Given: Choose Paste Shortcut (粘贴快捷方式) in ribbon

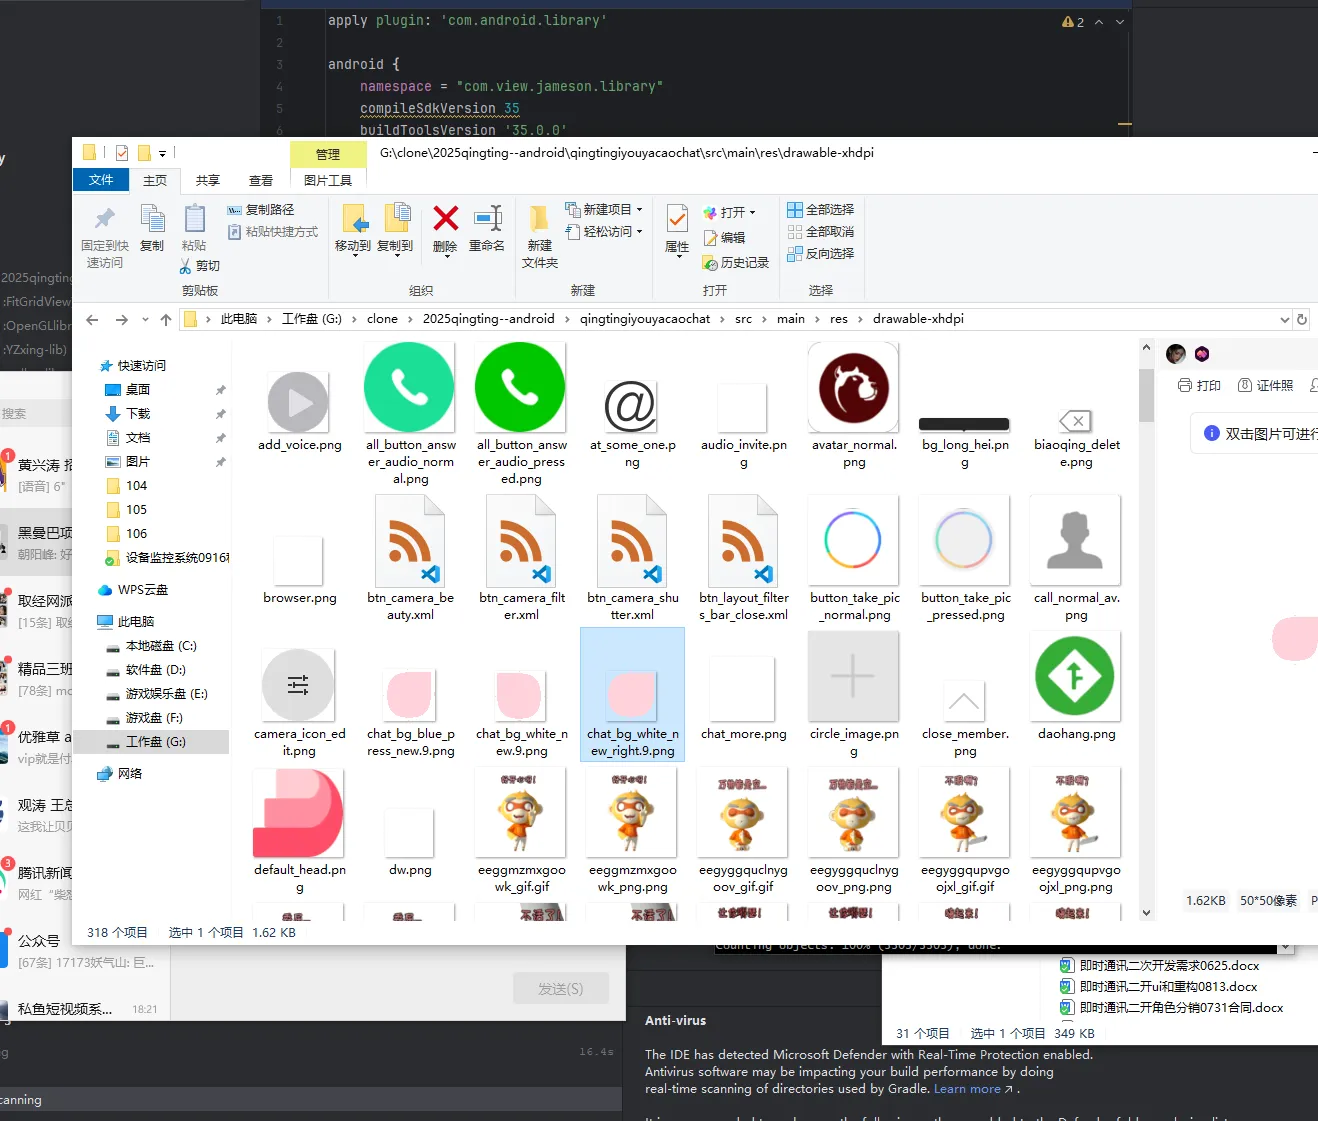Looking at the screenshot, I should pos(273,232).
